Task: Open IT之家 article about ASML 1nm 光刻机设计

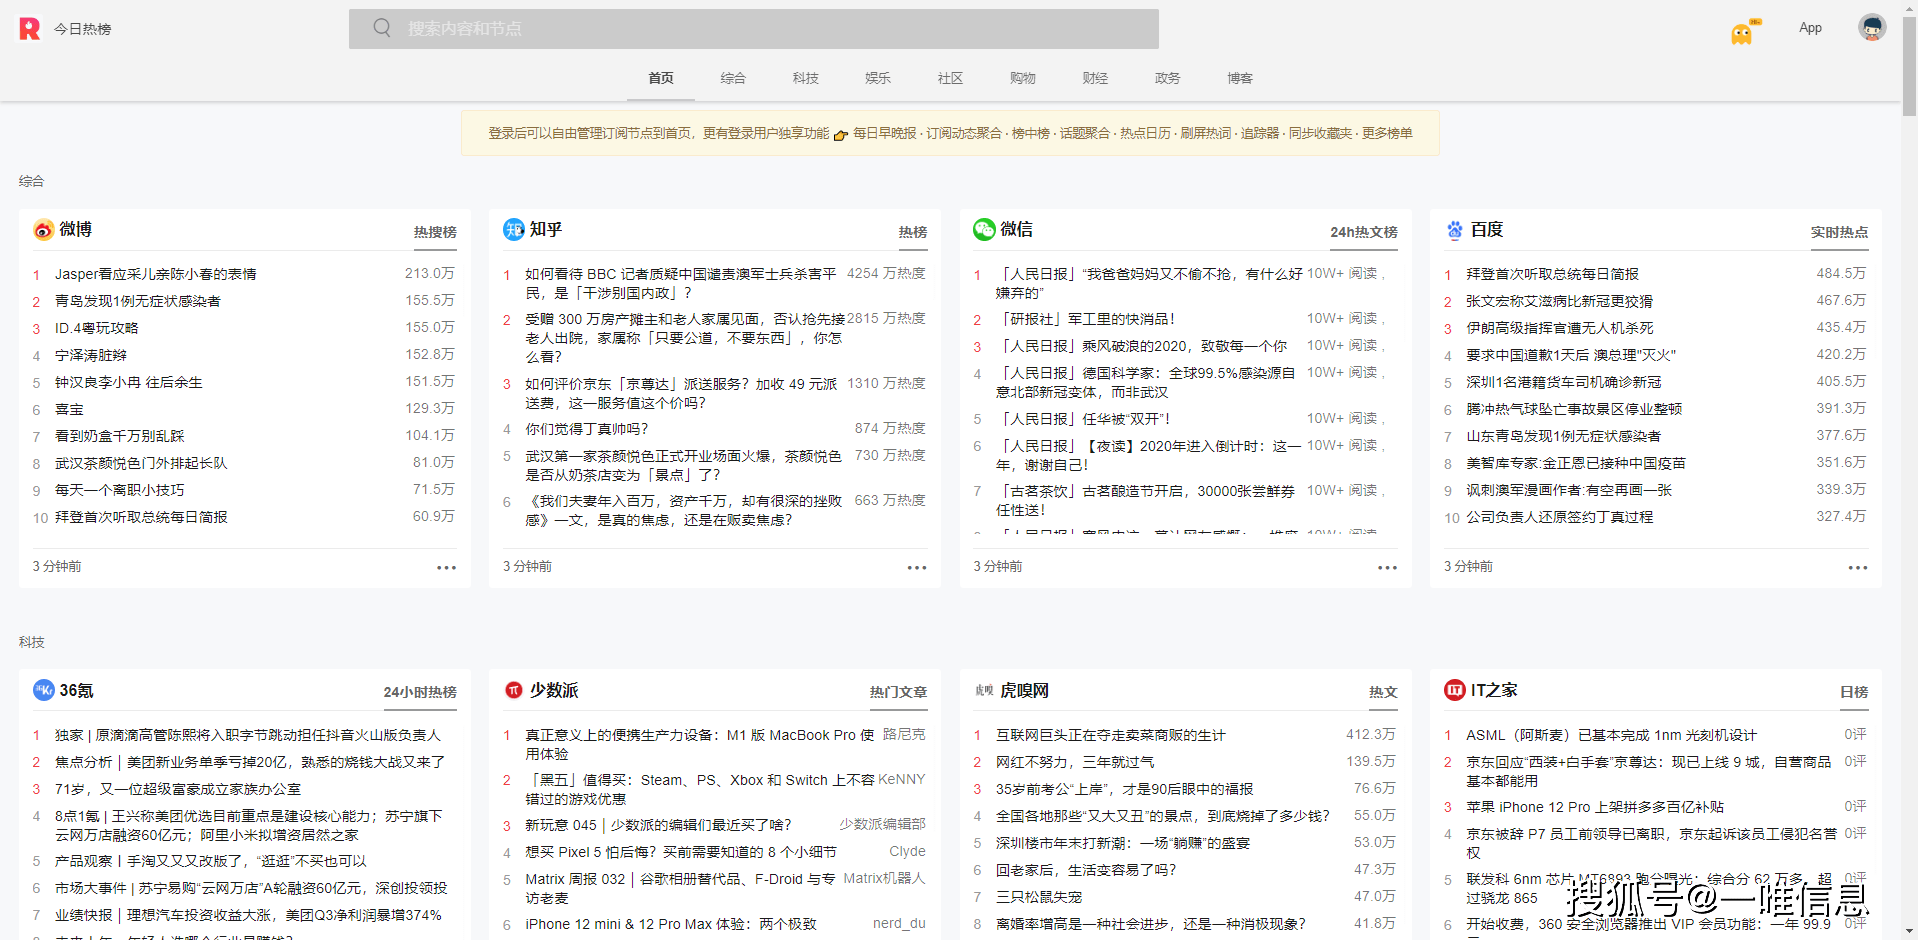Action: (x=1611, y=735)
